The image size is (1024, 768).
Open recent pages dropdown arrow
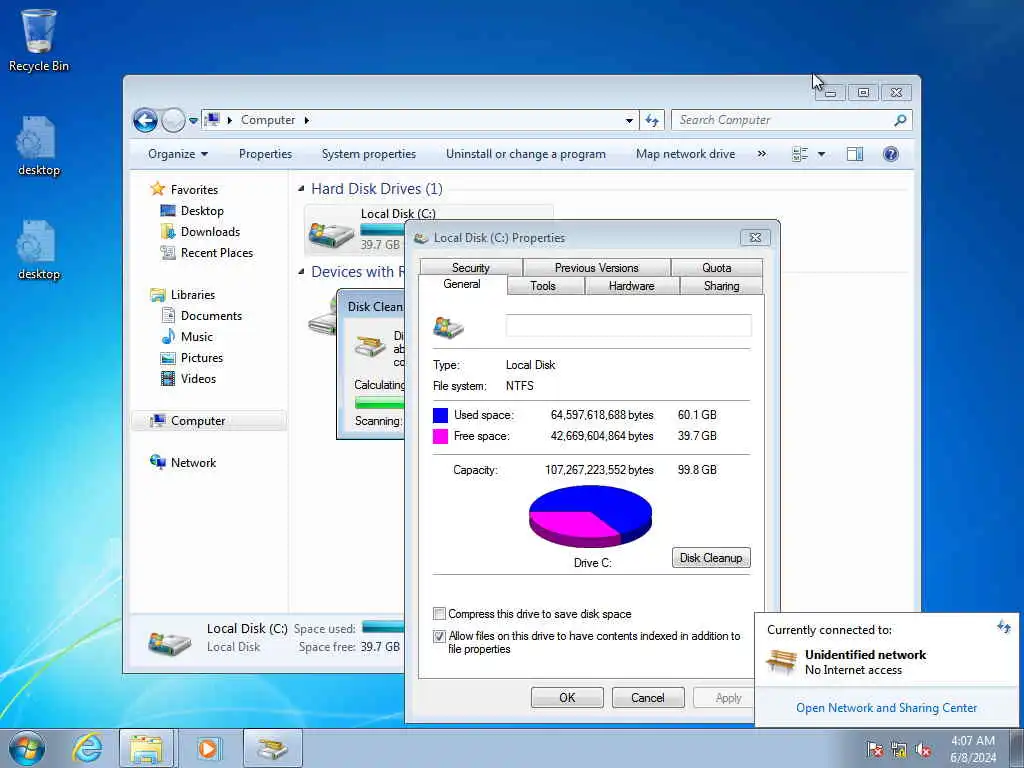pyautogui.click(x=193, y=121)
